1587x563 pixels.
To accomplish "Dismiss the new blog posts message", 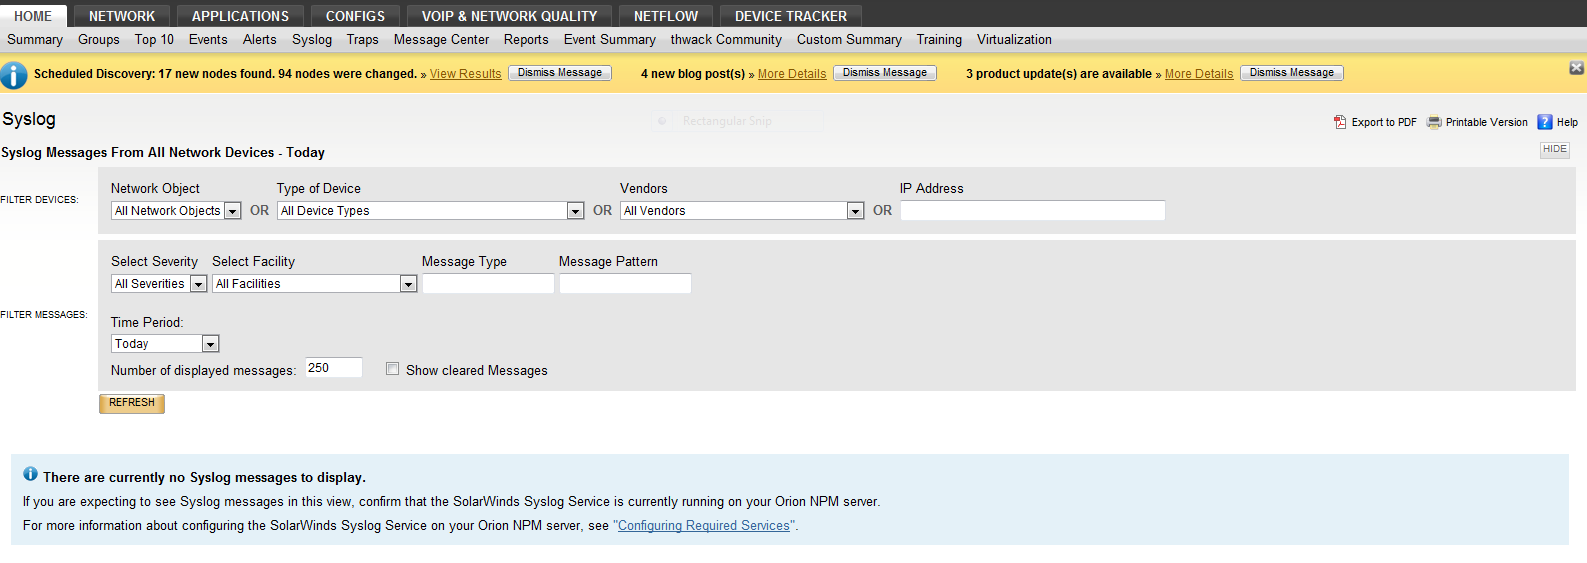I will (885, 73).
